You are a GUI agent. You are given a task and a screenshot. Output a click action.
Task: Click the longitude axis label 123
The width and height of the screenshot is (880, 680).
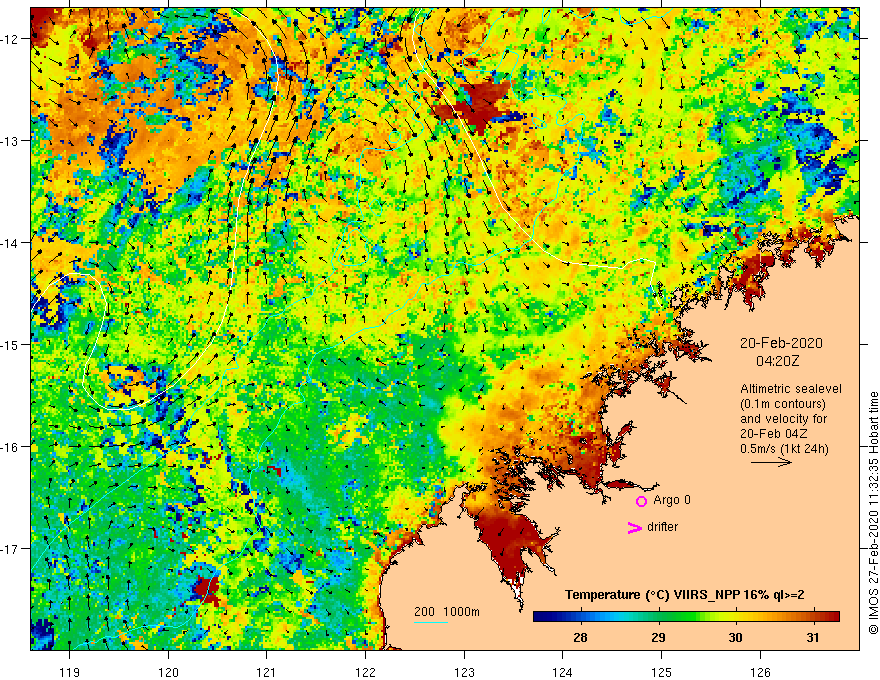(464, 672)
